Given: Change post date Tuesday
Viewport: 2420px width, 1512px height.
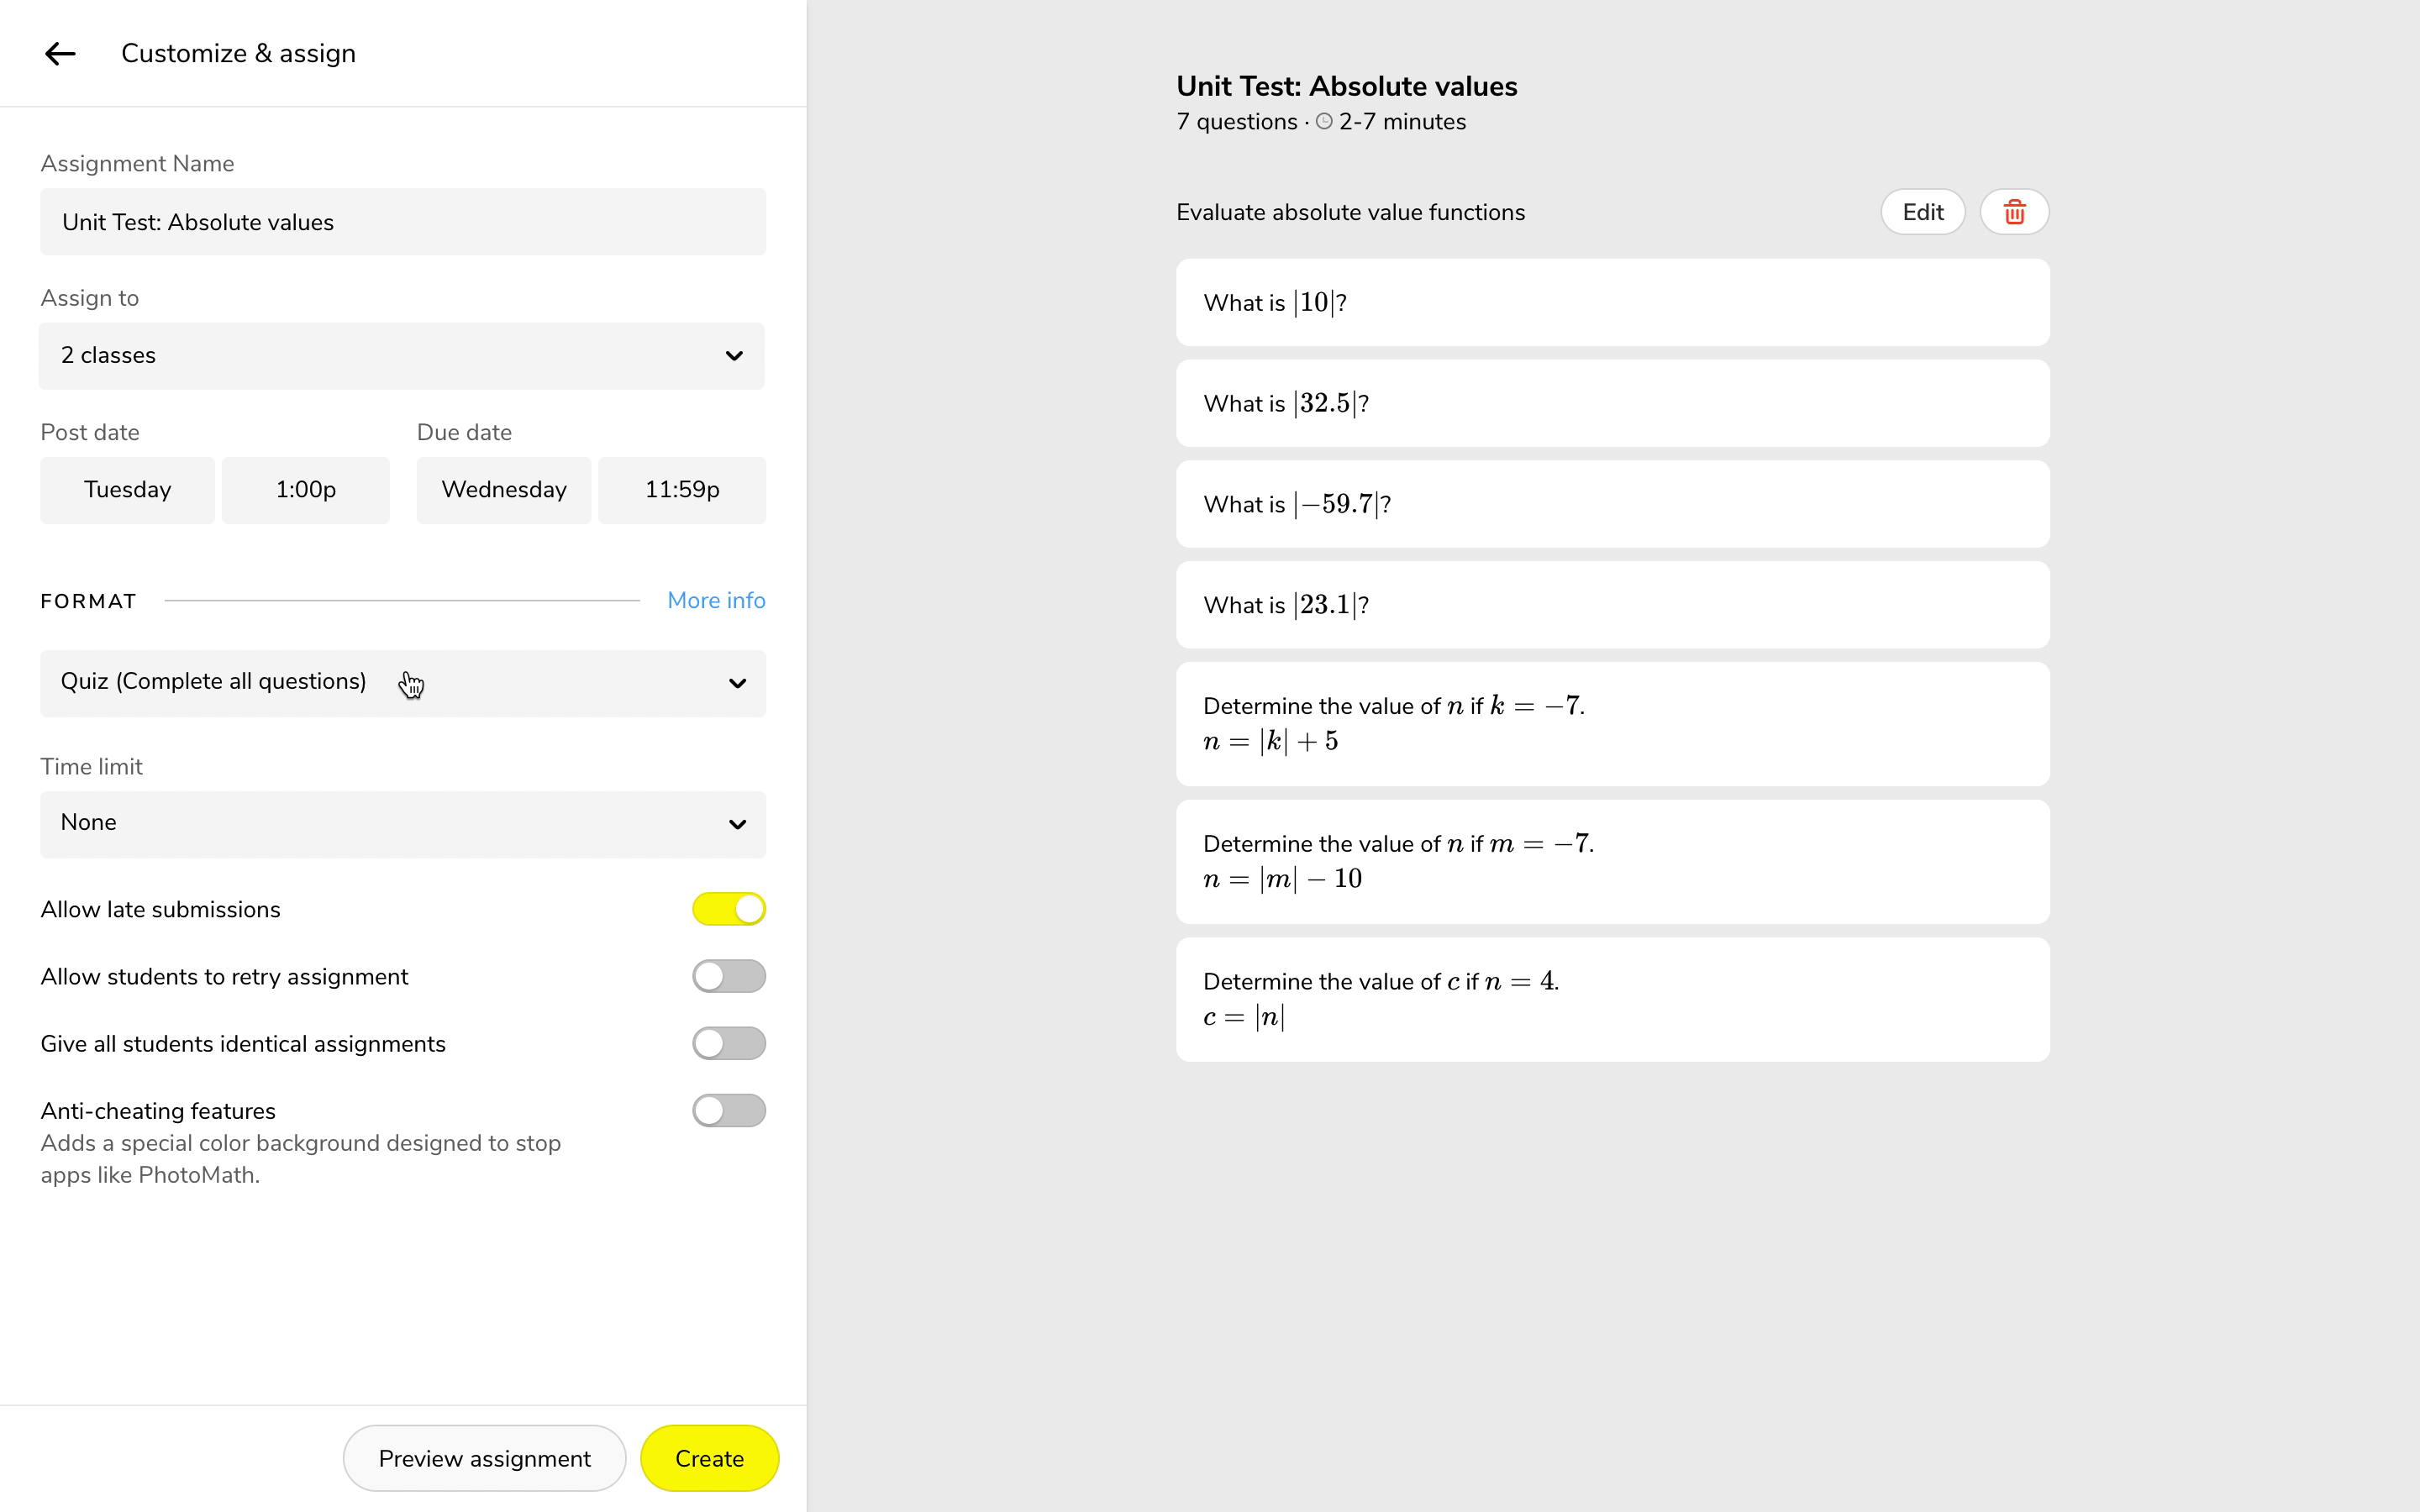Looking at the screenshot, I should 127,490.
